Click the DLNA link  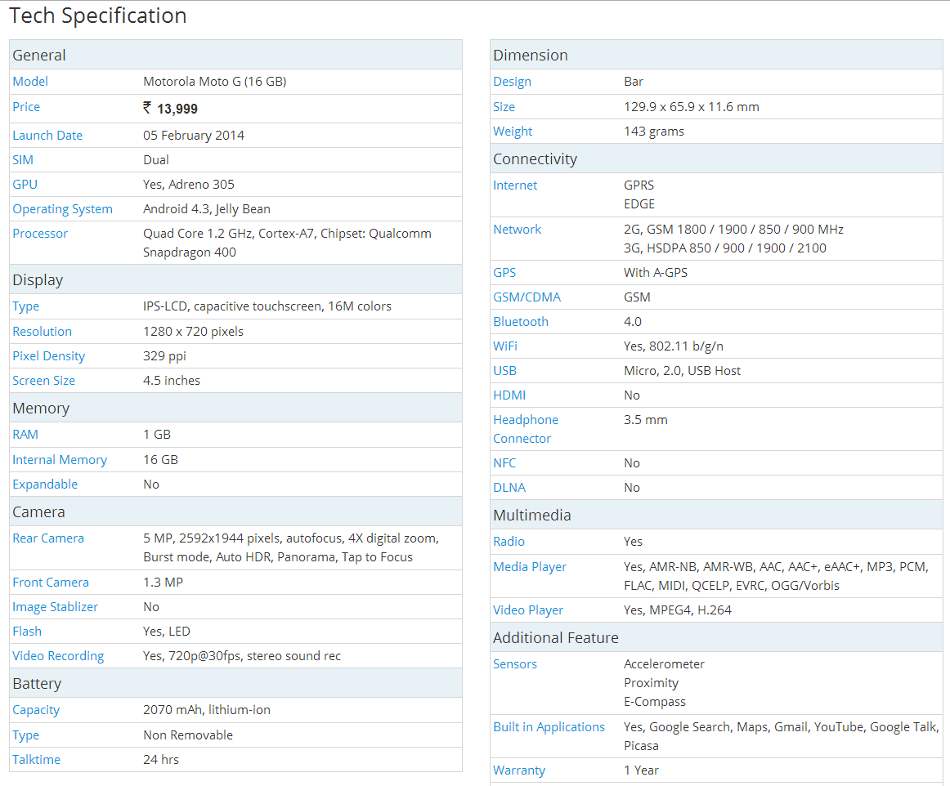pyautogui.click(x=510, y=488)
